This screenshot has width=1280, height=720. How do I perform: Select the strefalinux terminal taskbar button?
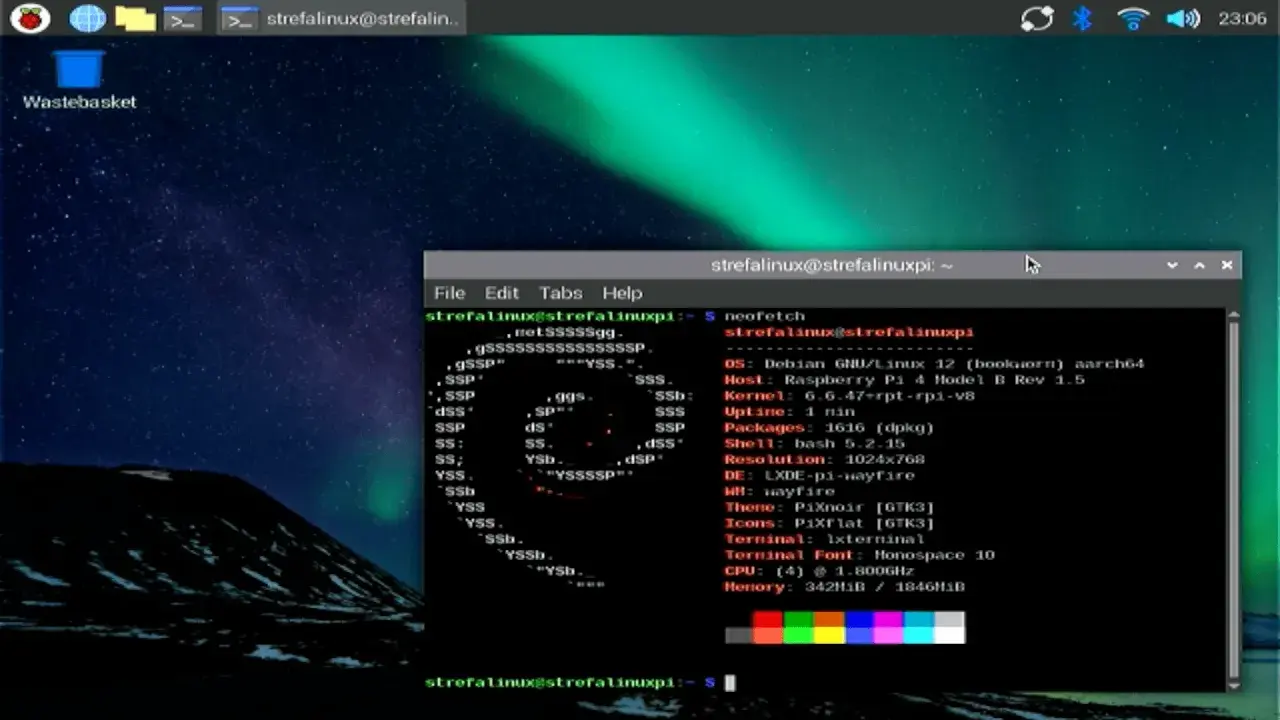[341, 18]
